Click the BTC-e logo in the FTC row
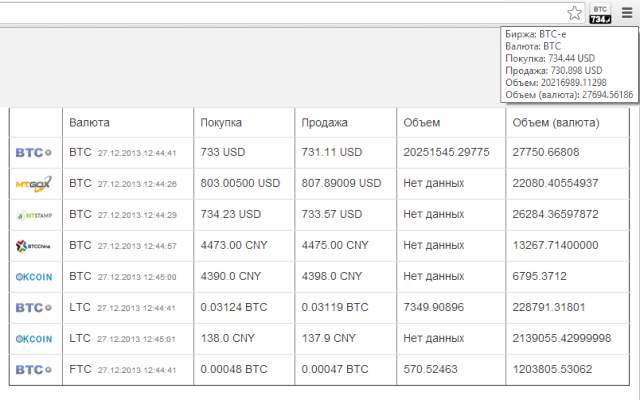The width and height of the screenshot is (640, 400). (x=33, y=370)
